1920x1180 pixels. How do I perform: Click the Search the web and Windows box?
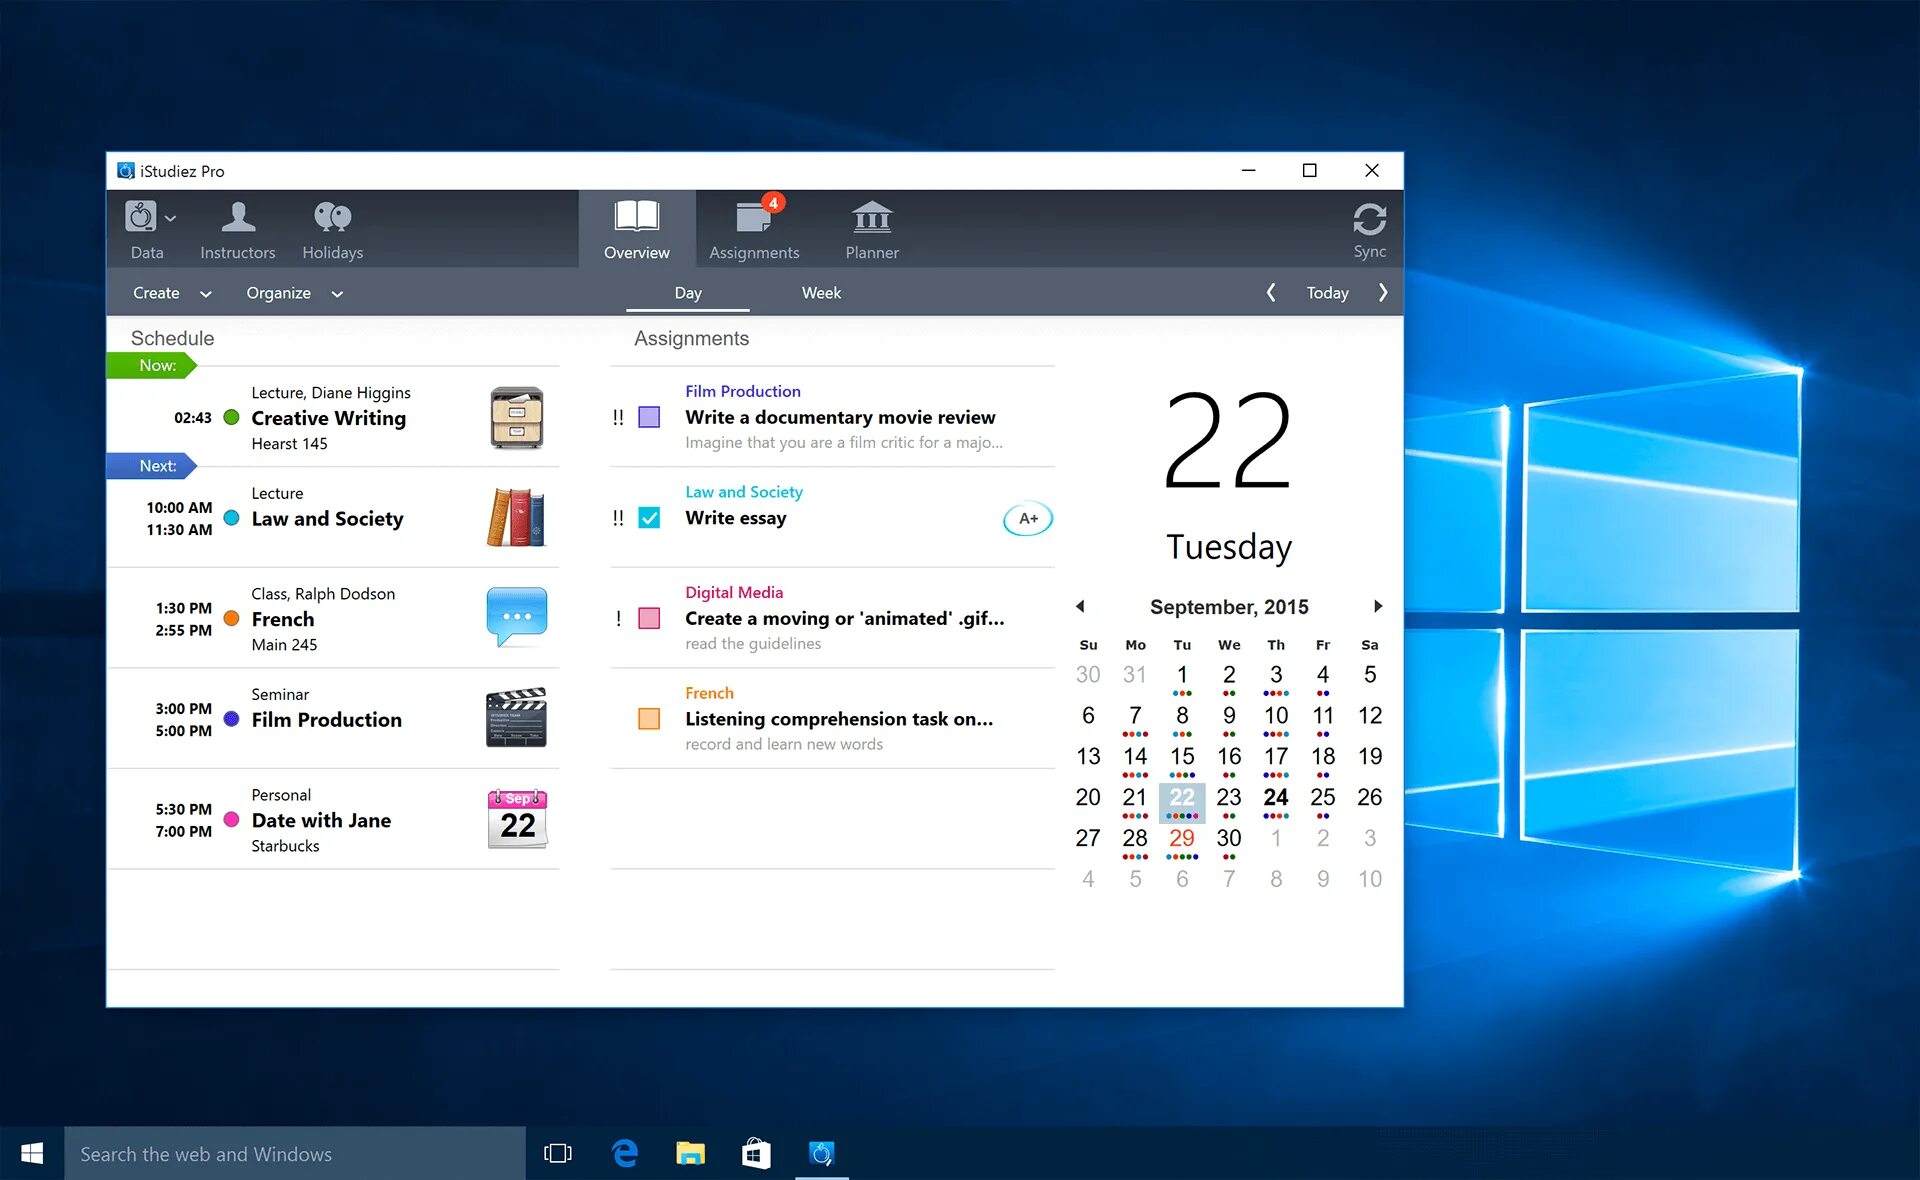tap(295, 1153)
